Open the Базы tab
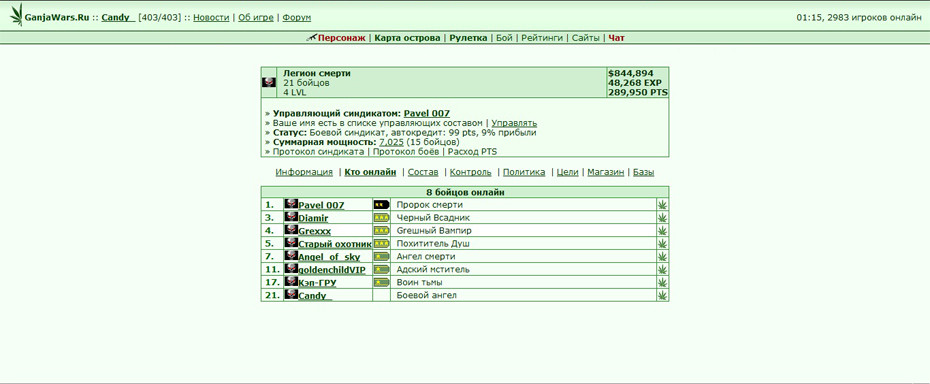The image size is (930, 384). point(644,172)
